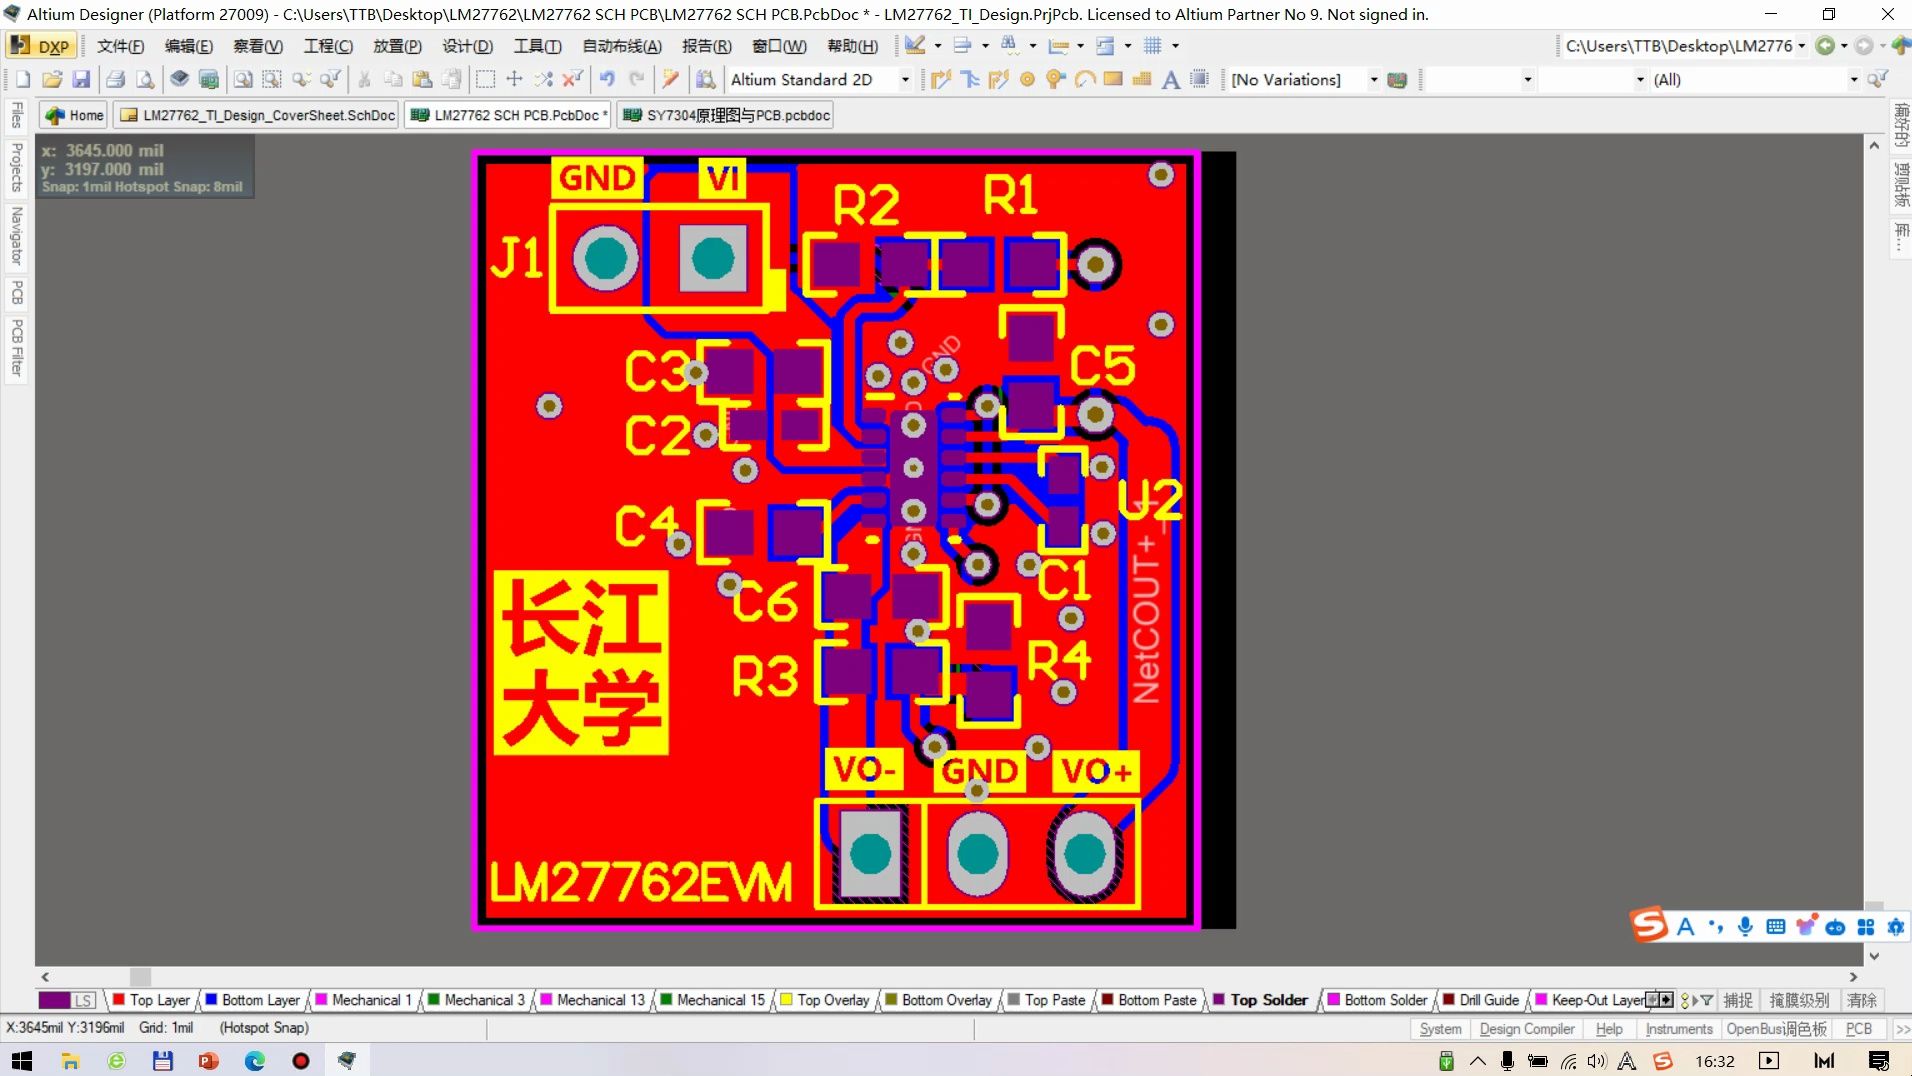Open the 自动布线(A) menu
The width and height of the screenshot is (1912, 1076).
pyautogui.click(x=622, y=46)
